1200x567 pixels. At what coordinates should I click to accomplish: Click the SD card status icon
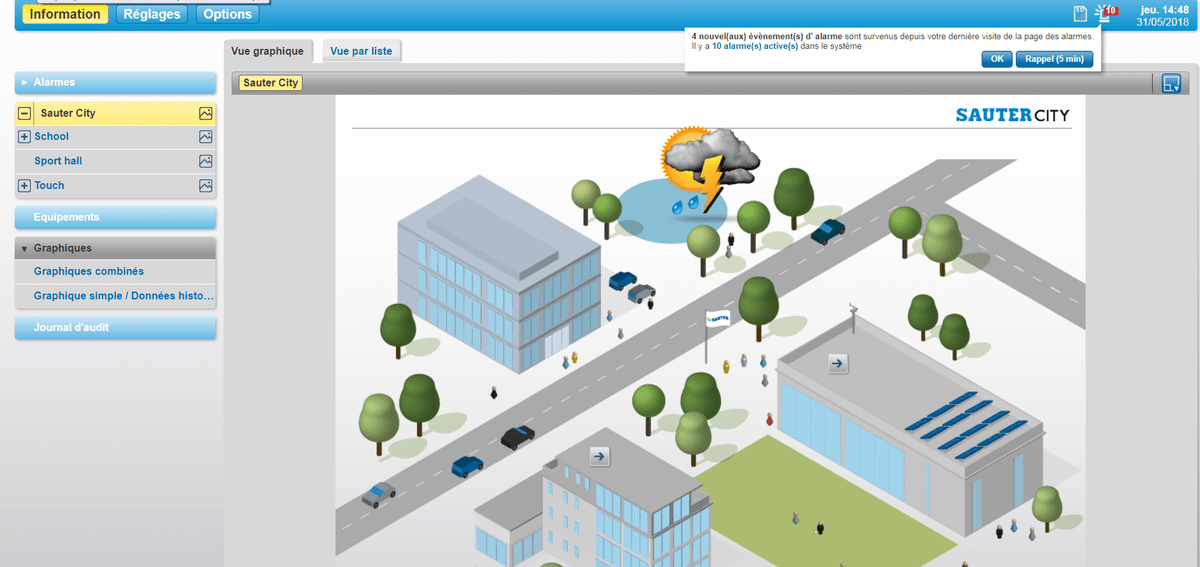click(1080, 13)
